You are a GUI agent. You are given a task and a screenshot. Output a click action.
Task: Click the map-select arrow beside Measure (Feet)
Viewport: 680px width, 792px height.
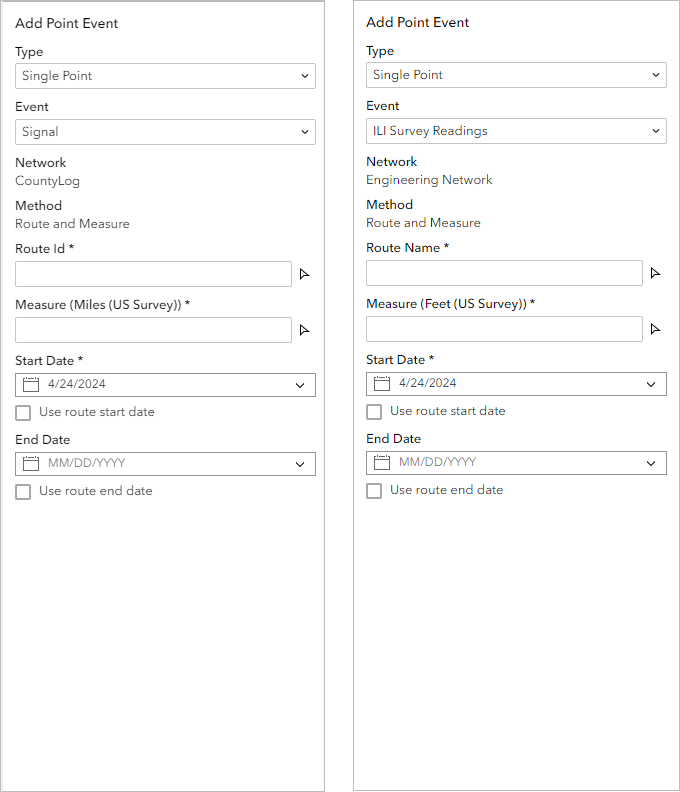(x=656, y=329)
